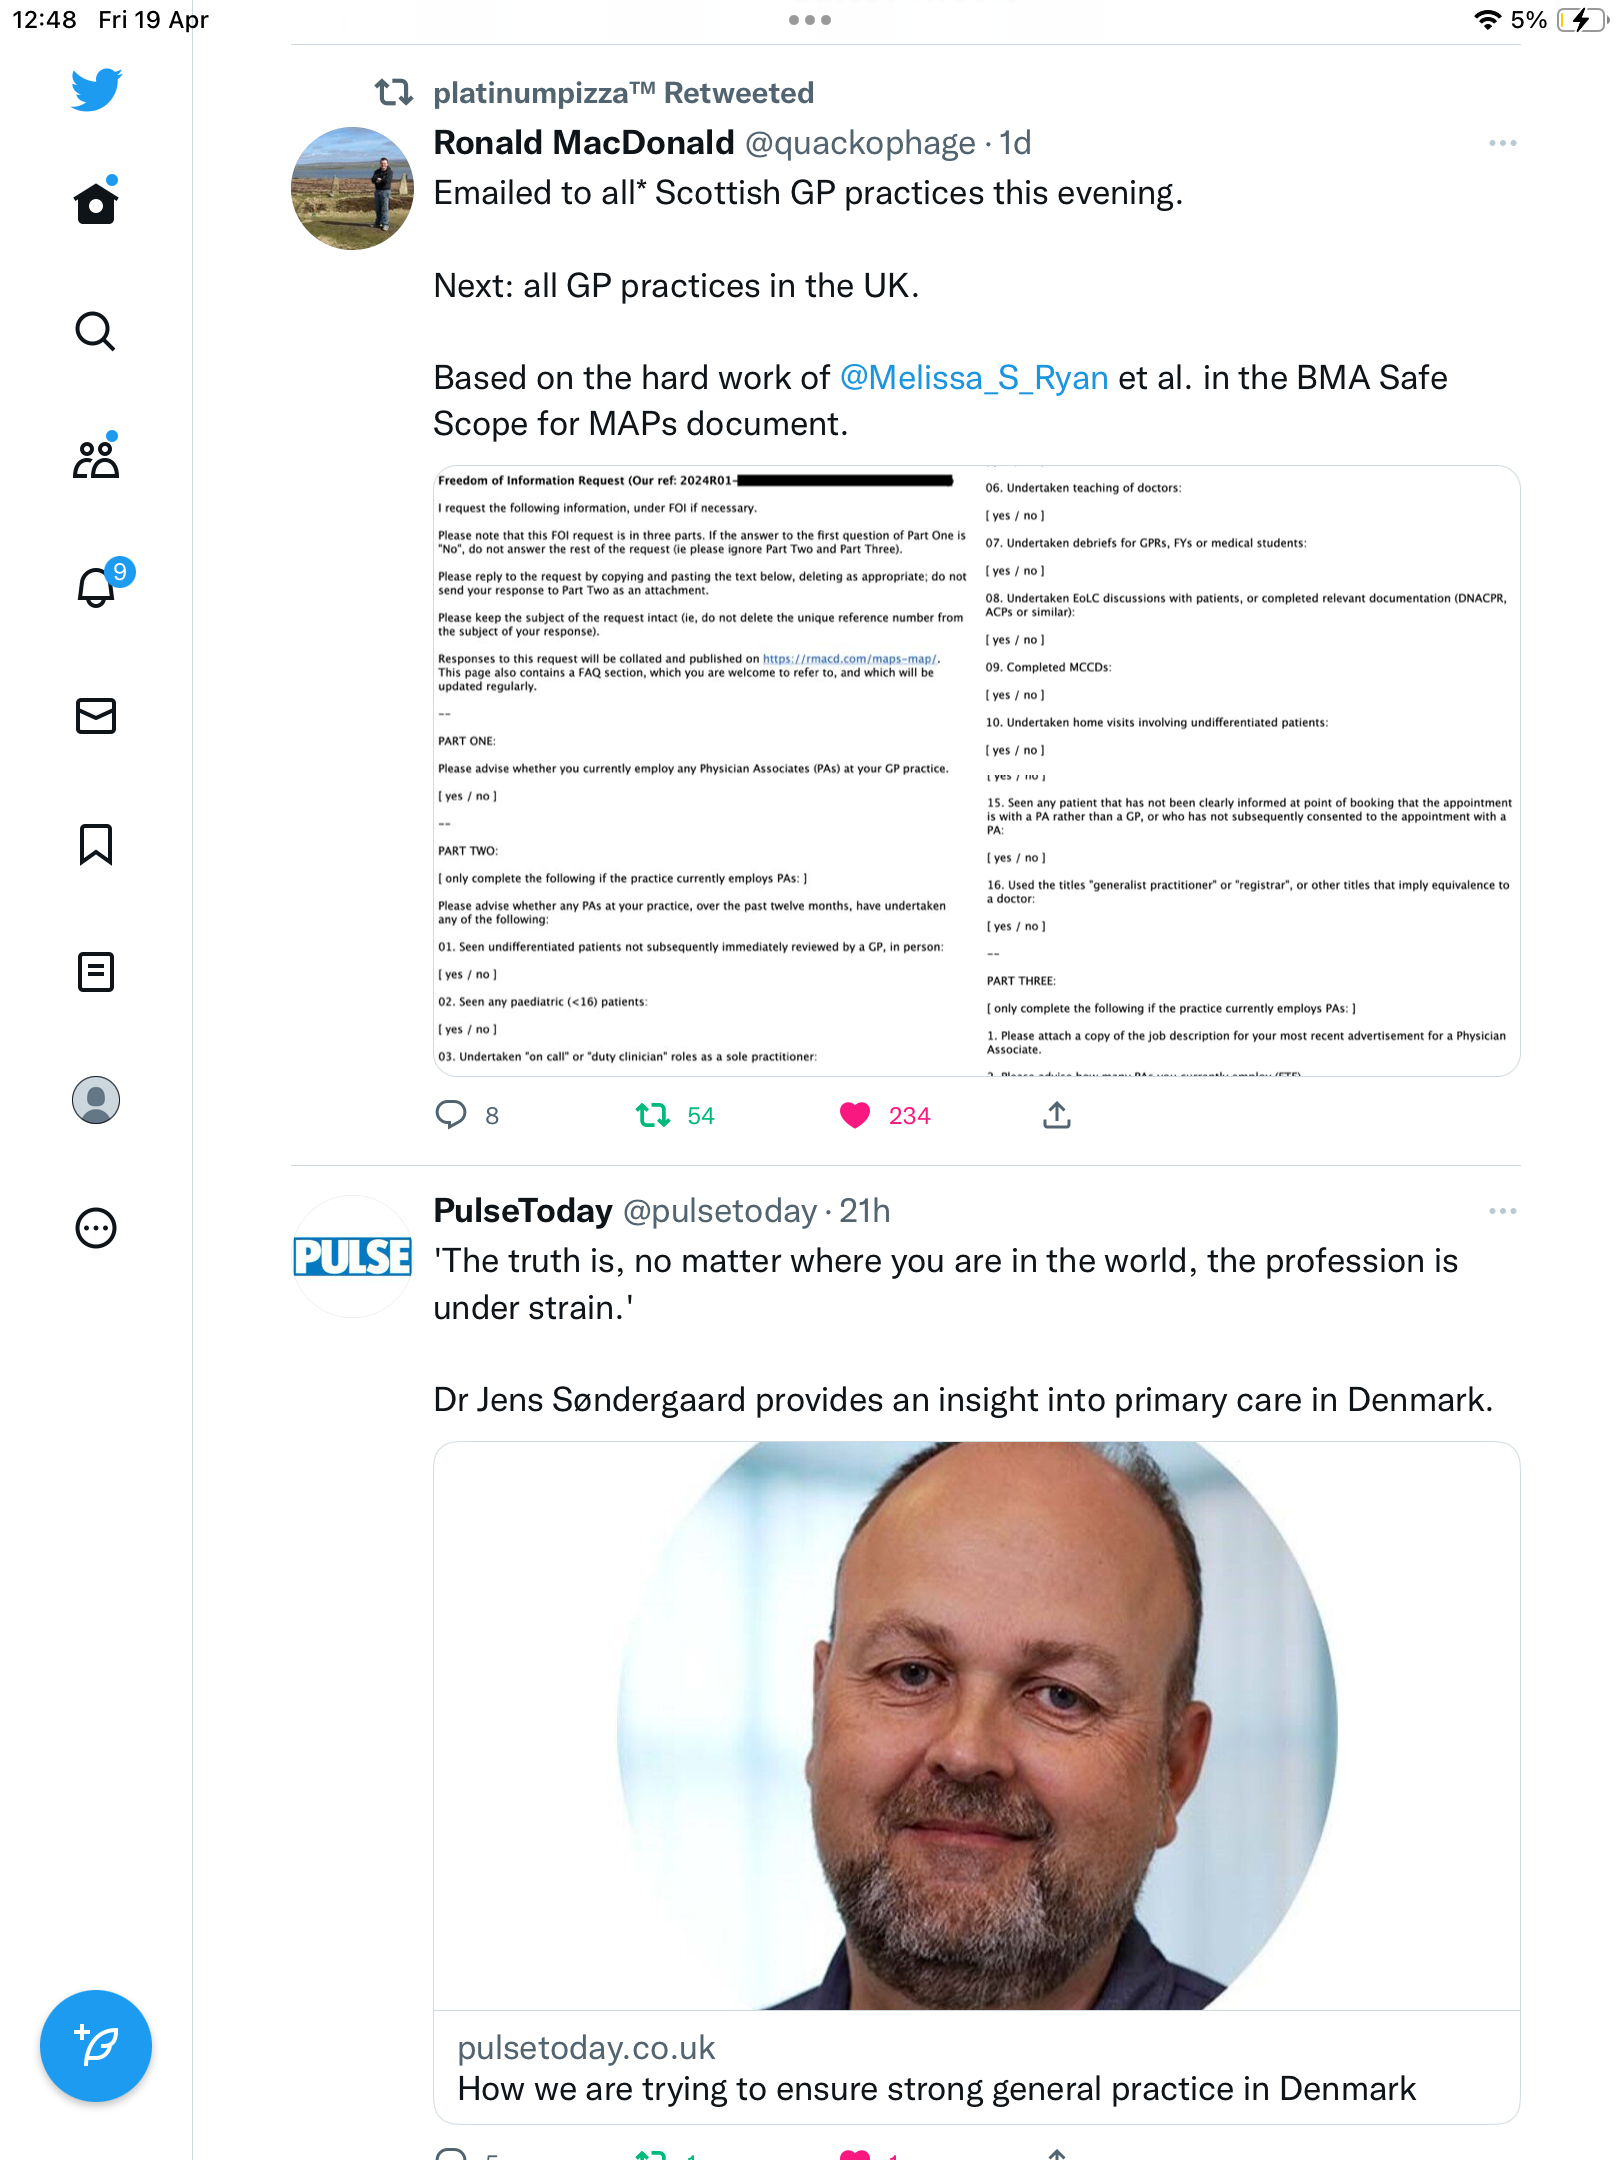Tap the compose tweet floating button
Viewport: 1620px width, 2160px height.
pos(96,2046)
